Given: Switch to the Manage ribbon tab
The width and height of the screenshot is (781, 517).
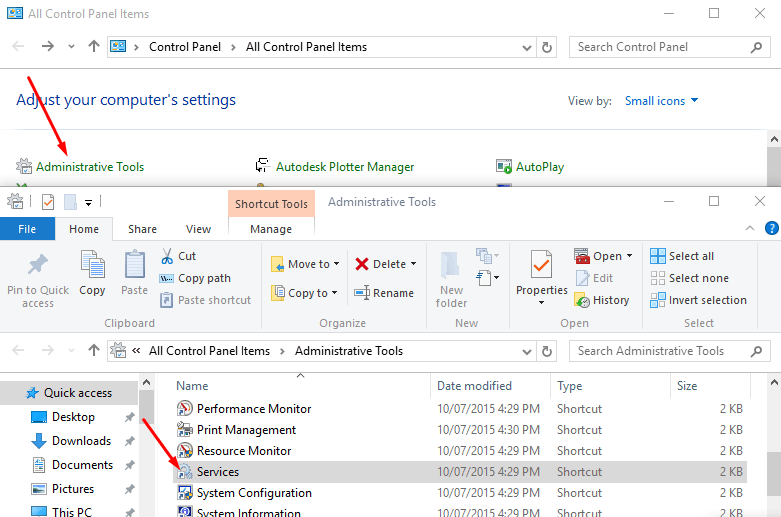Looking at the screenshot, I should 271,229.
